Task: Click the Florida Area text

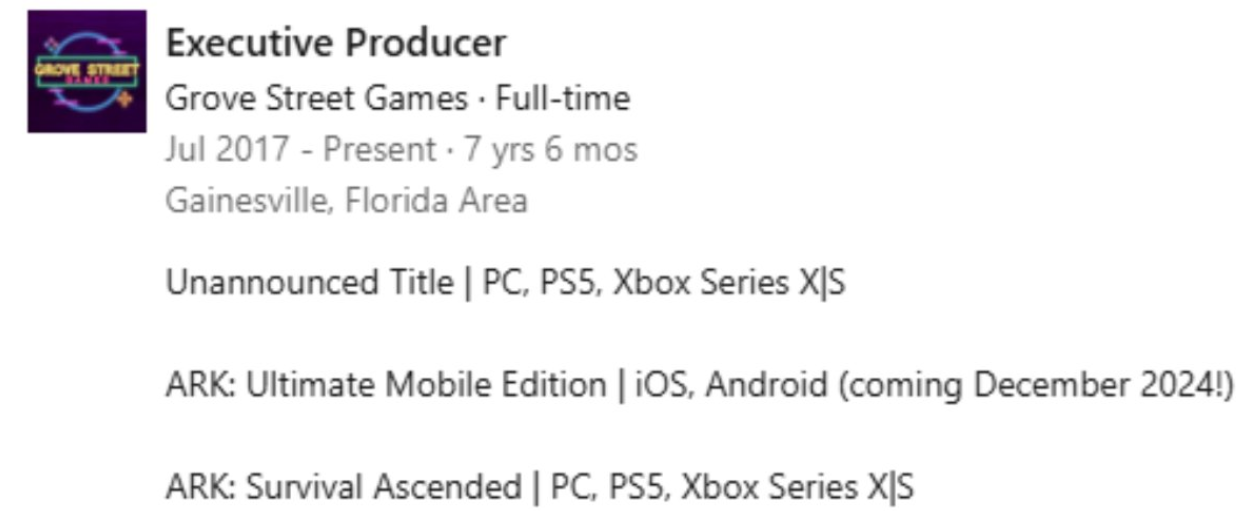Action: point(436,201)
